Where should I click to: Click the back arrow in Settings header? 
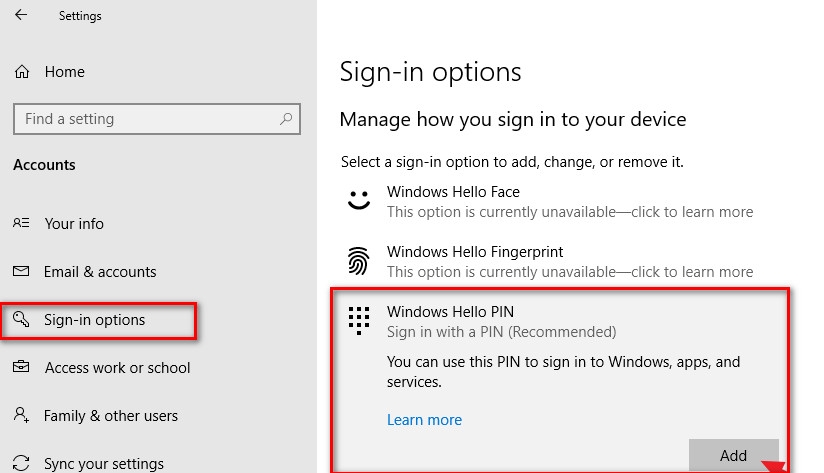pos(21,15)
